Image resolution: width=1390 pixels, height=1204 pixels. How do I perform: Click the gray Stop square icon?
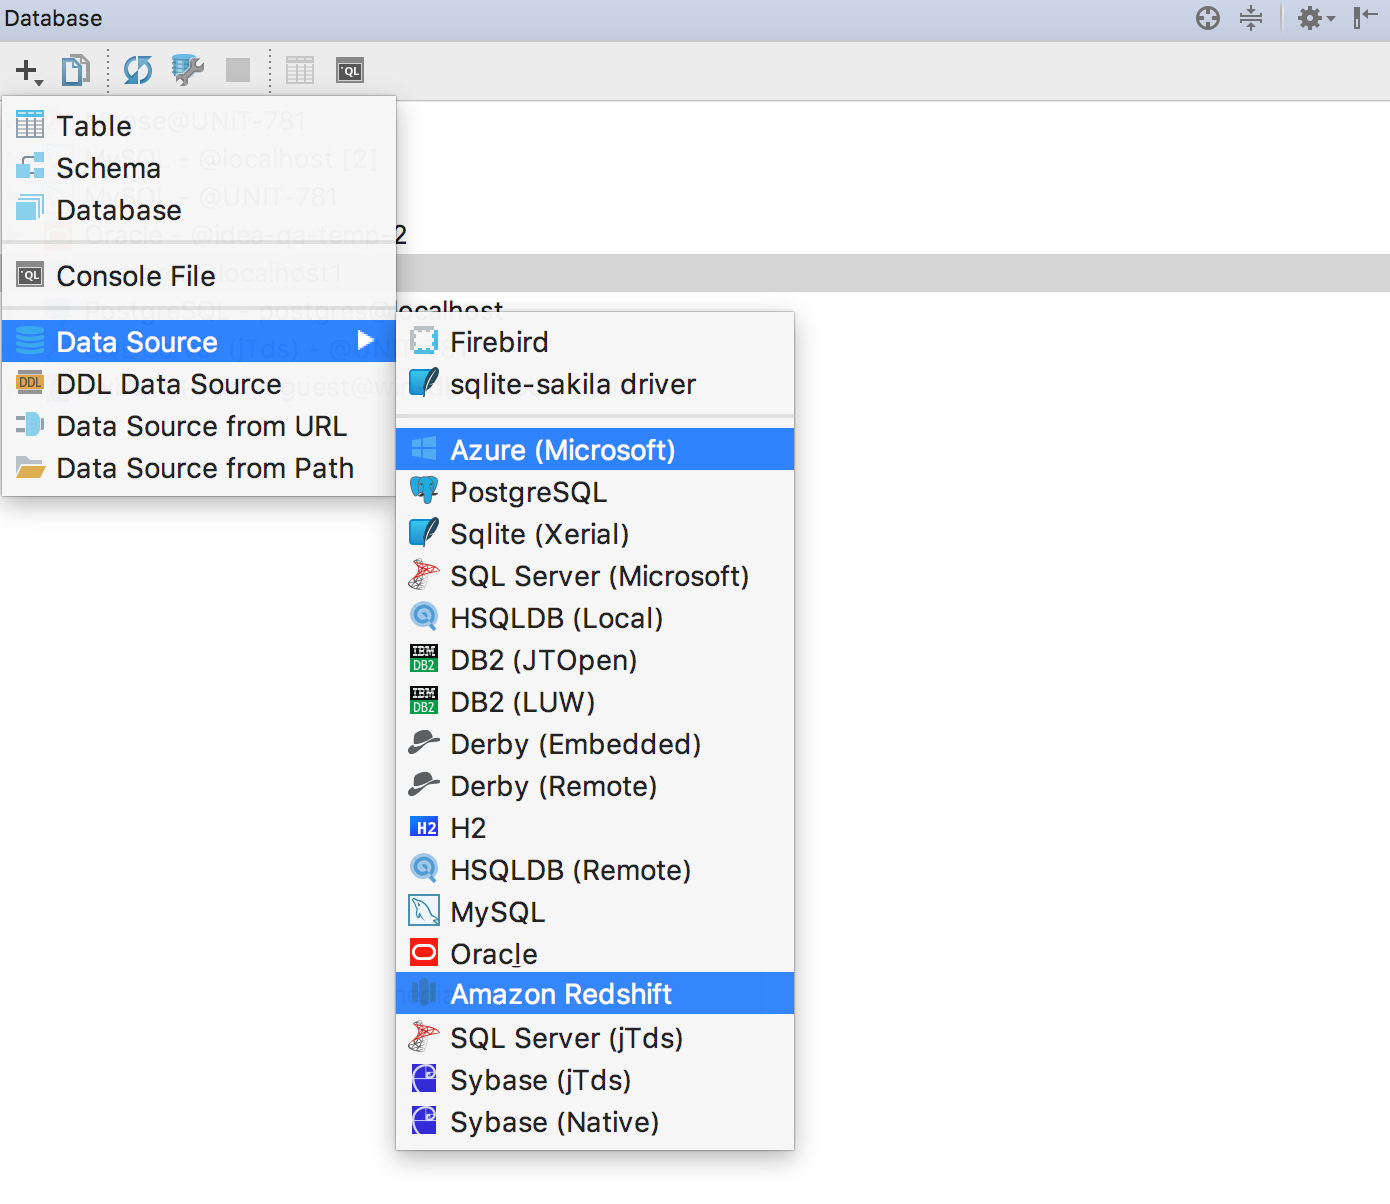238,70
